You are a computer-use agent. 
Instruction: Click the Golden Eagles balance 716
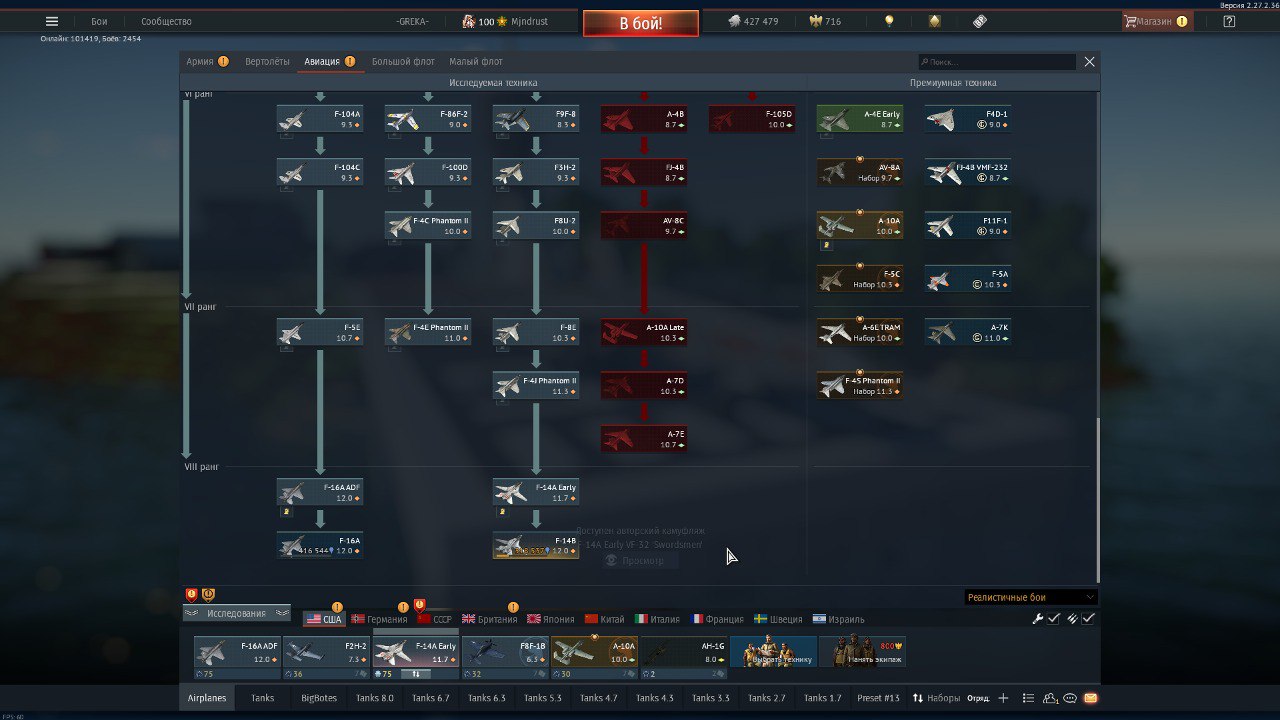[825, 21]
